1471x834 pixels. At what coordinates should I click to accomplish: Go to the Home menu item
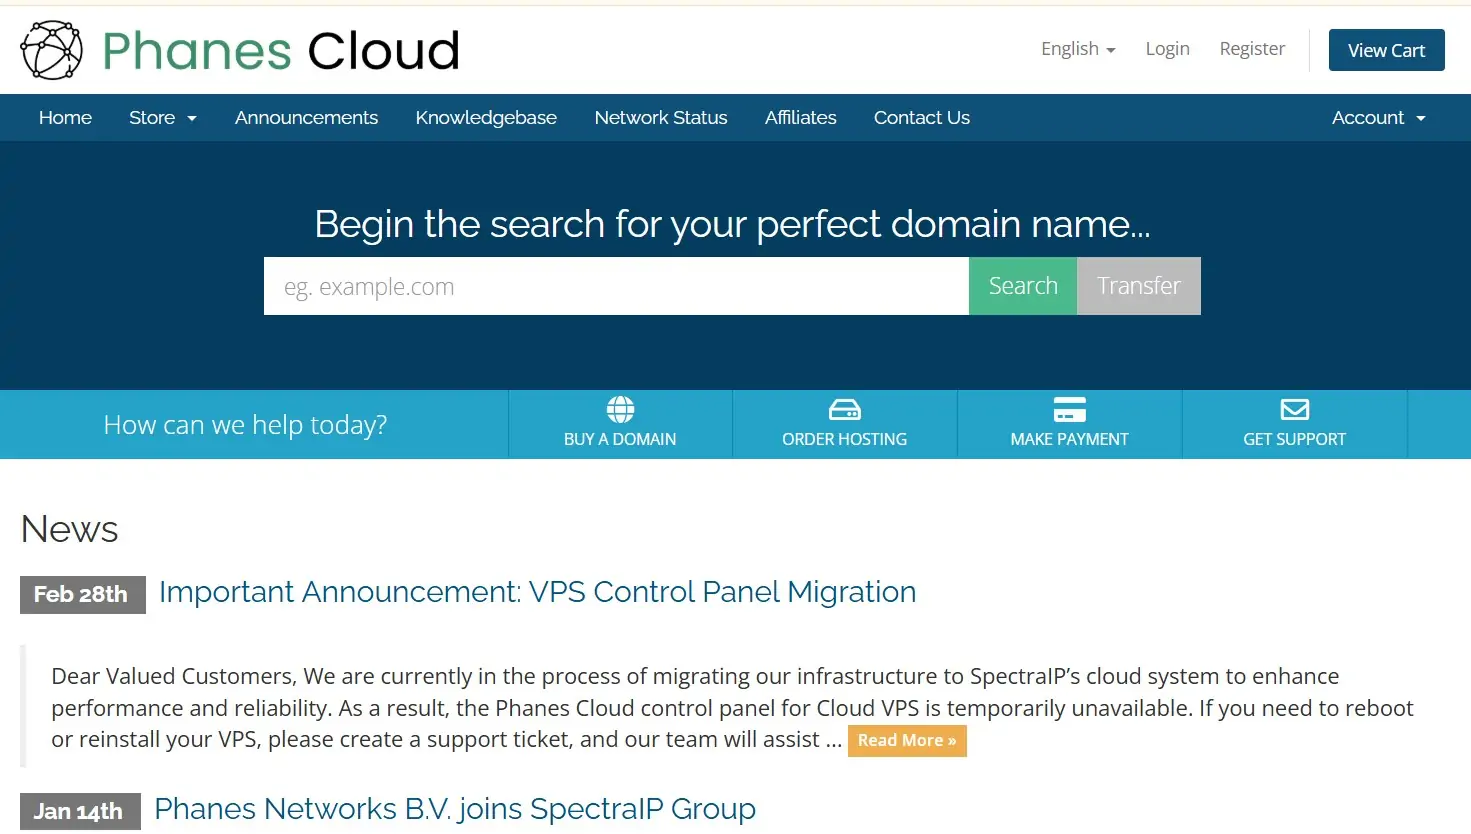pyautogui.click(x=65, y=118)
